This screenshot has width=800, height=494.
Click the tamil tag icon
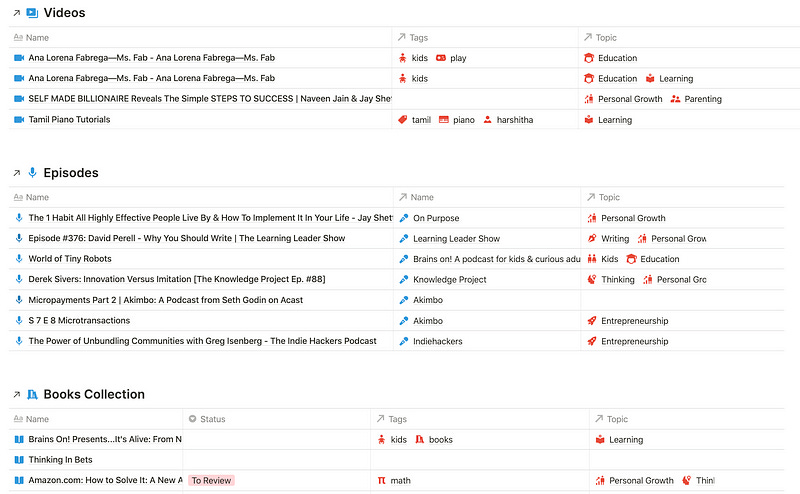tap(403, 119)
